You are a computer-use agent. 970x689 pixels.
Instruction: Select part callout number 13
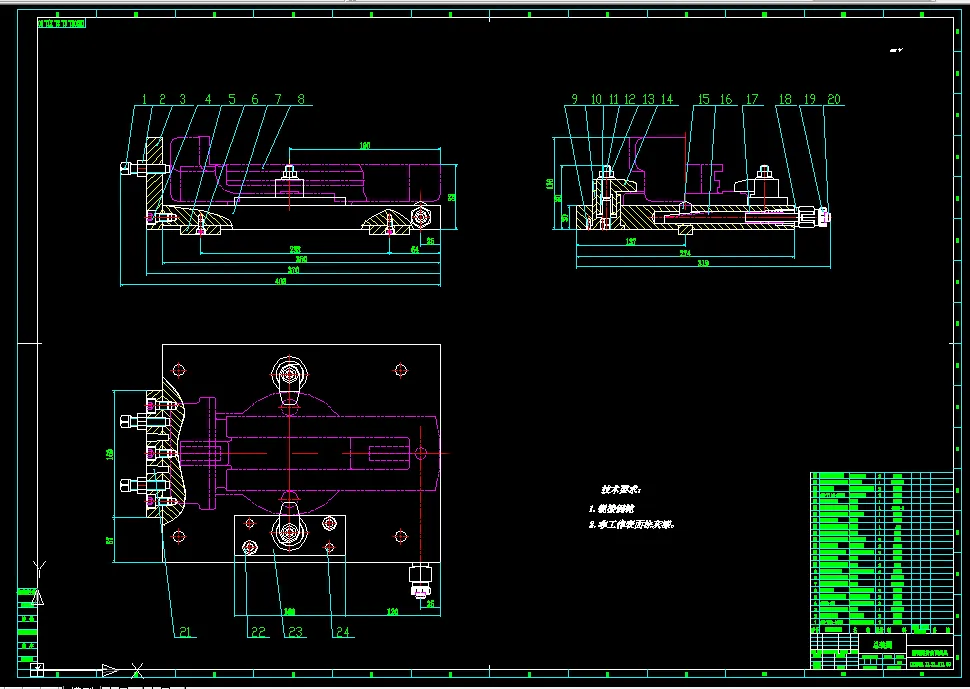(x=648, y=99)
